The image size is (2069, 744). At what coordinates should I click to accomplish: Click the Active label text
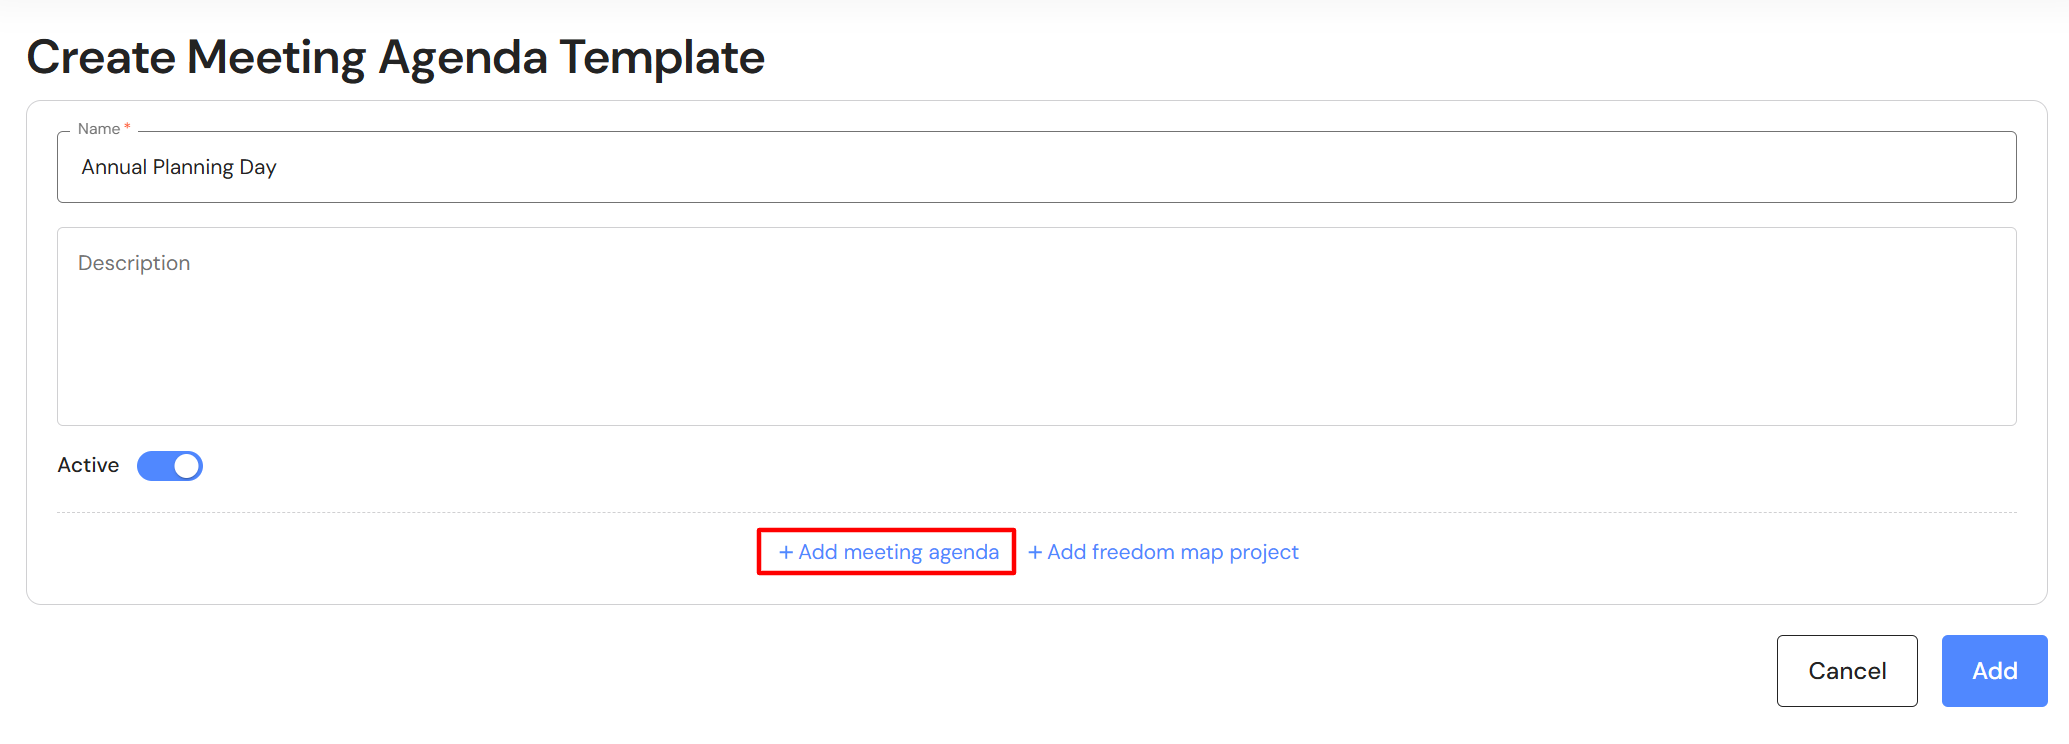tap(88, 465)
